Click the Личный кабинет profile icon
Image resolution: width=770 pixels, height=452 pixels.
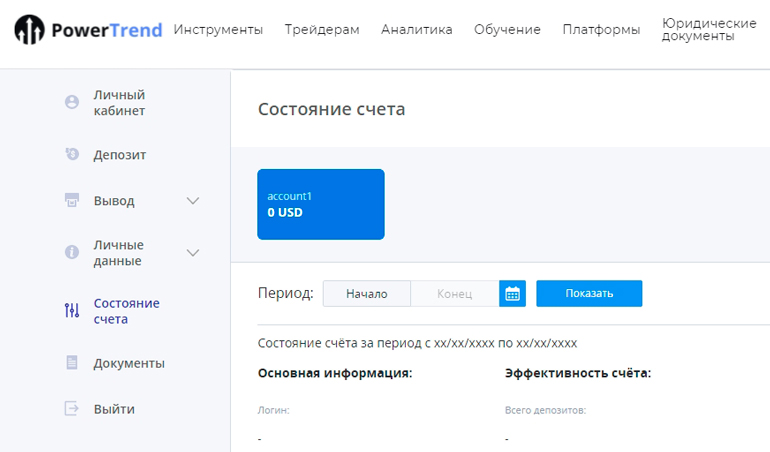(x=72, y=102)
